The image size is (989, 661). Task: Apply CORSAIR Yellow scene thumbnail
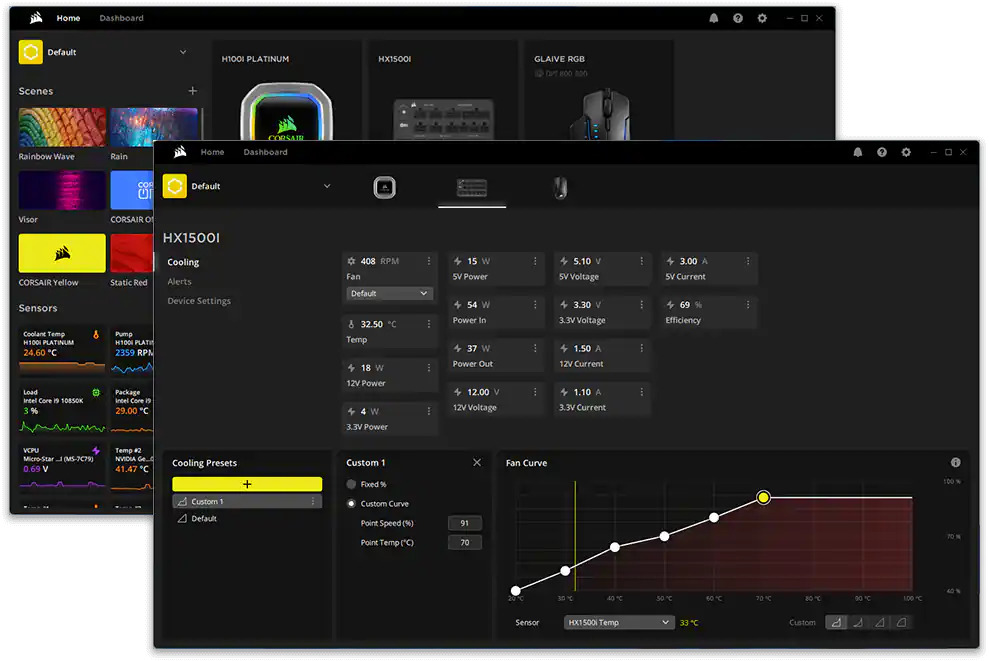(62, 254)
